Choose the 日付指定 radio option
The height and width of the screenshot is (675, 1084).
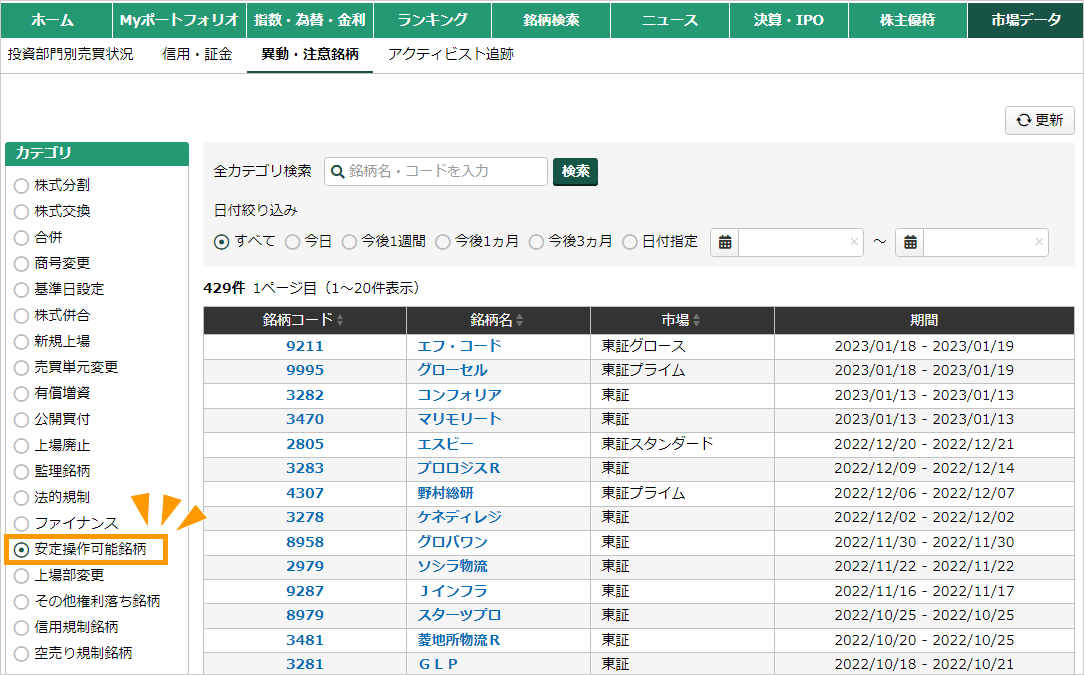click(630, 242)
